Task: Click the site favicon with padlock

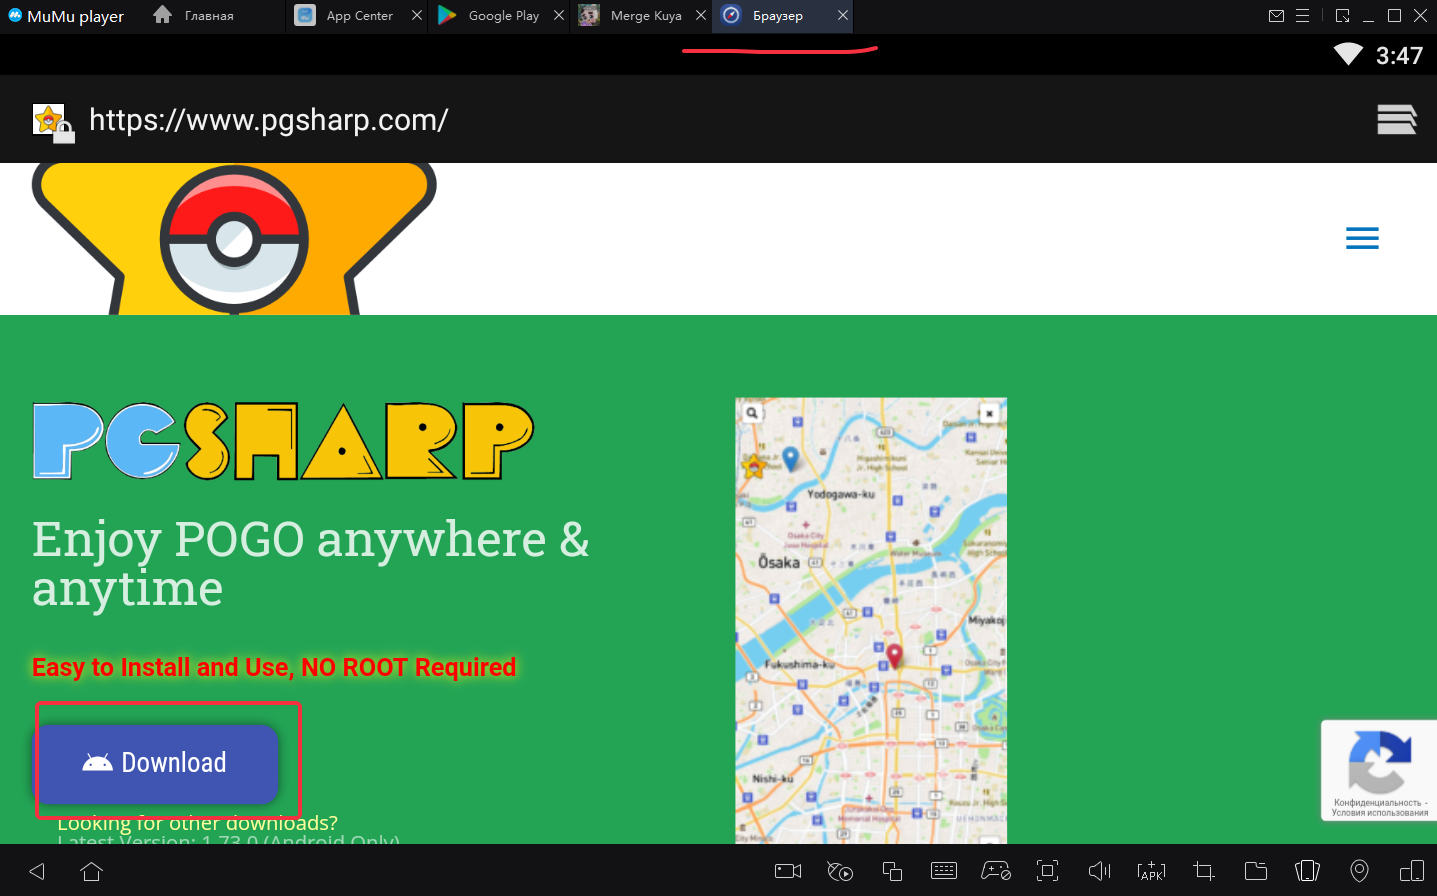Action: click(x=53, y=123)
